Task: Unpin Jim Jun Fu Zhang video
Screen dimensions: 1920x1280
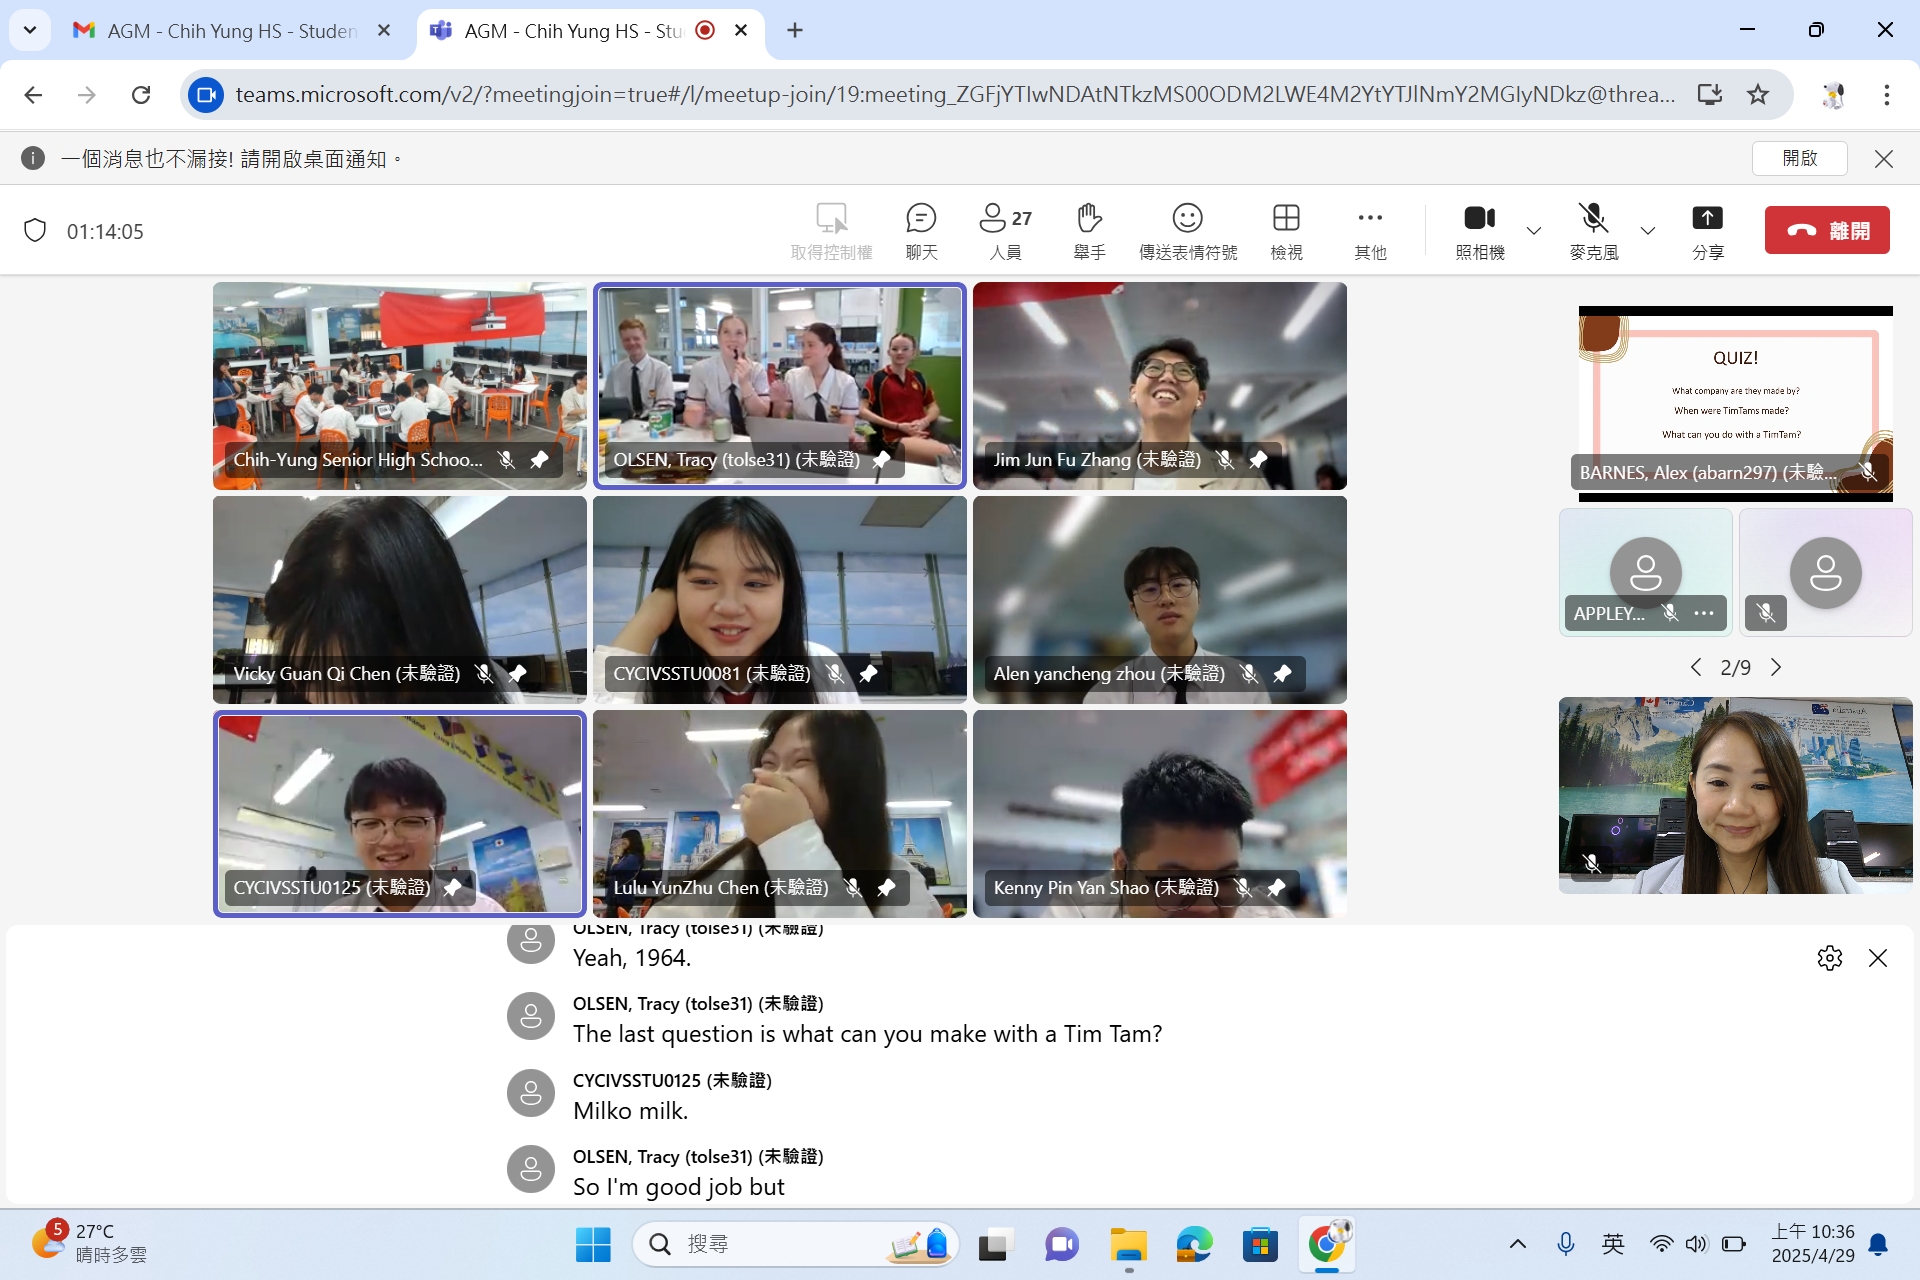Action: (x=1259, y=460)
